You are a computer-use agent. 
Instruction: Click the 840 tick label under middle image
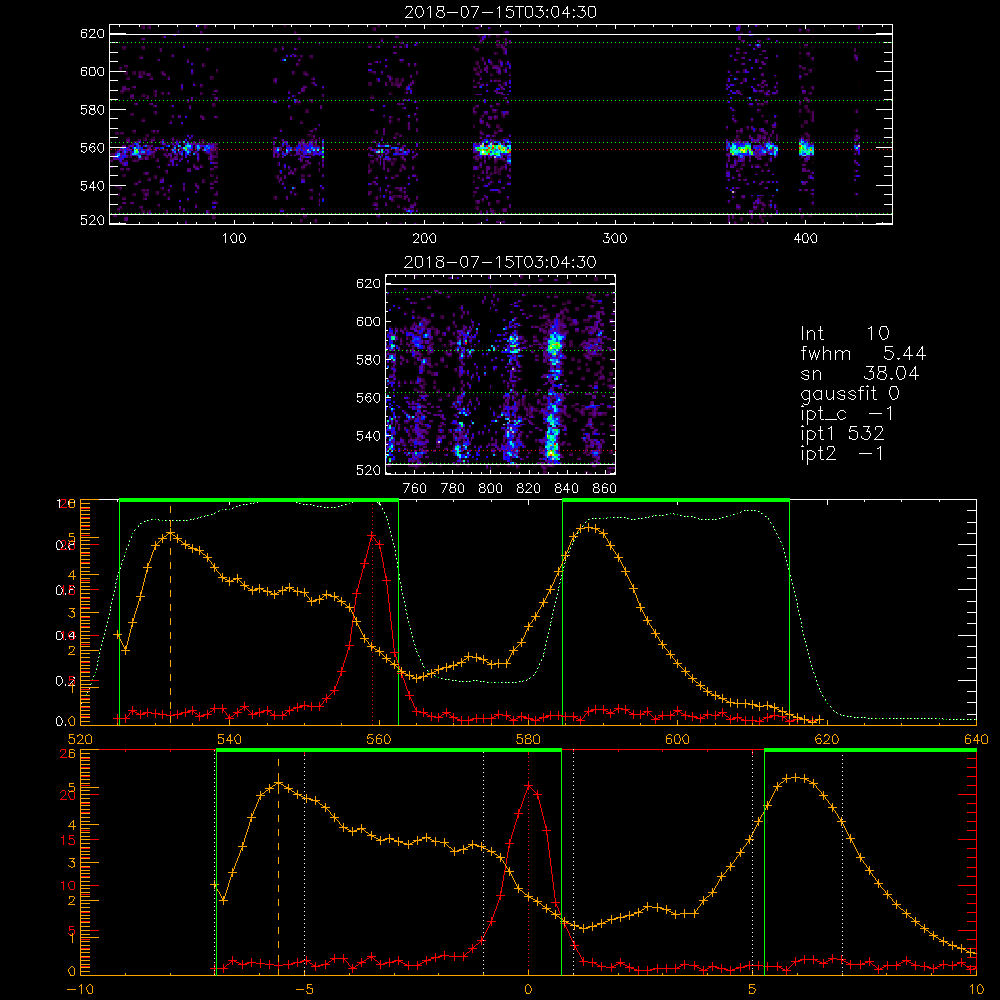tap(566, 489)
